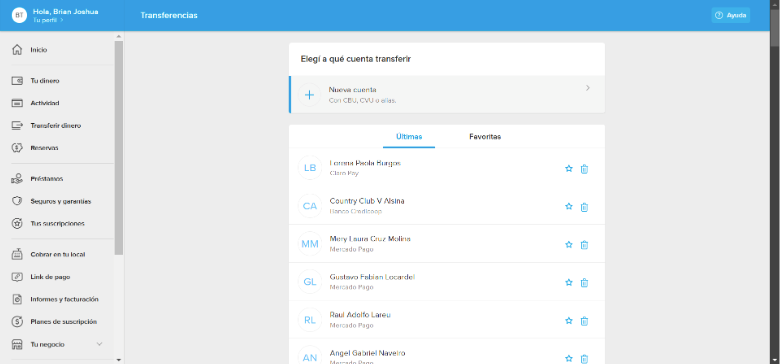Select Country Club V Alsina recipient name
The width and height of the screenshot is (780, 364).
(x=367, y=201)
